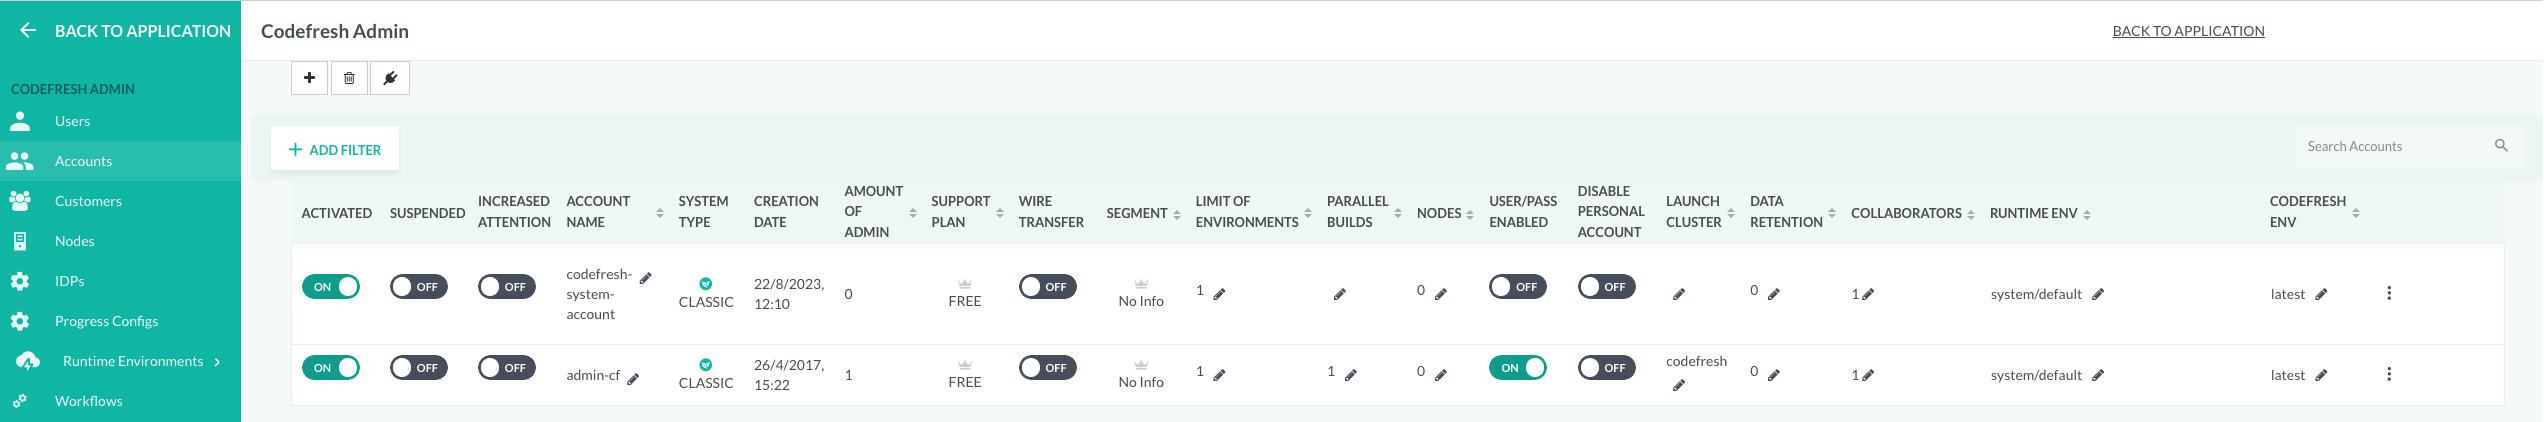The width and height of the screenshot is (2544, 422).
Task: Toggle User/Pass Enabled for admin-cf
Action: [x=1518, y=368]
